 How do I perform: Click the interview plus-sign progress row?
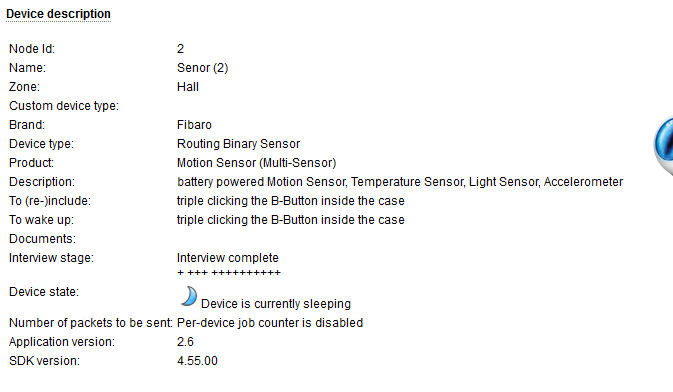(x=229, y=273)
